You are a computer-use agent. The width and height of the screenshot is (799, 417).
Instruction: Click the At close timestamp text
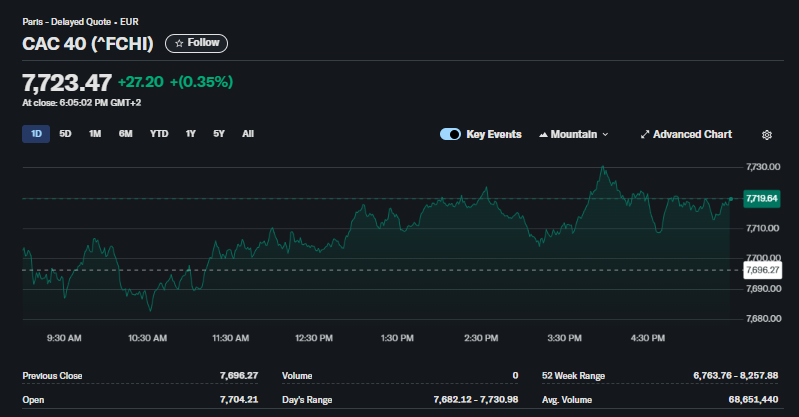click(82, 102)
